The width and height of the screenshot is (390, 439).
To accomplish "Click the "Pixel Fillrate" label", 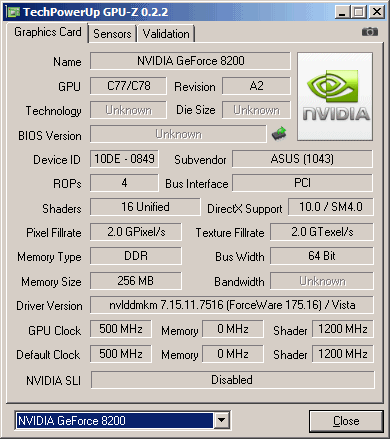I will (x=54, y=233).
